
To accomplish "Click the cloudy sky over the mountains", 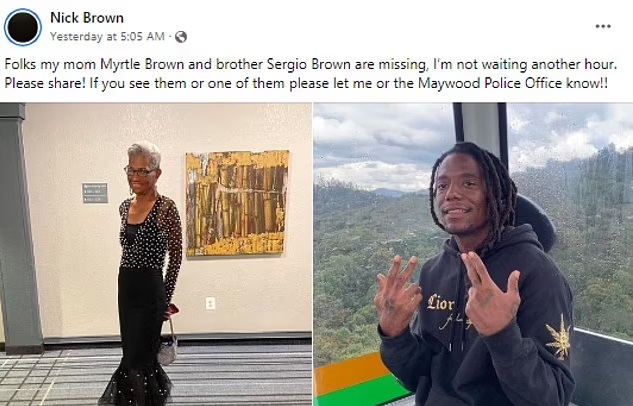I will (x=384, y=145).
